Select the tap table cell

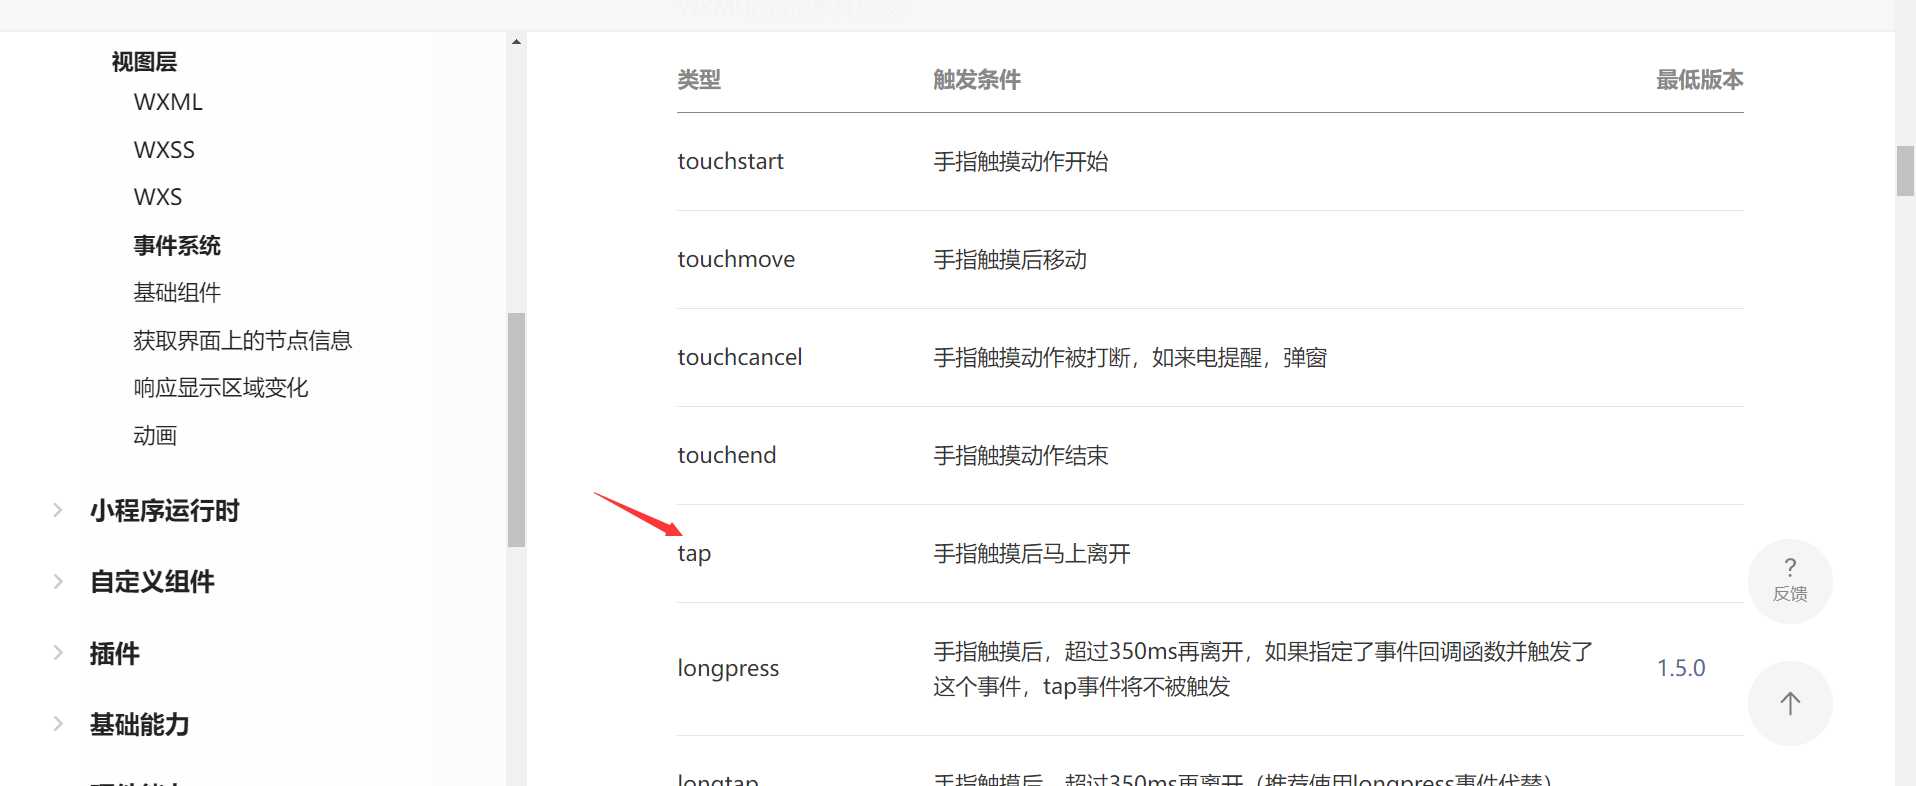coord(694,554)
